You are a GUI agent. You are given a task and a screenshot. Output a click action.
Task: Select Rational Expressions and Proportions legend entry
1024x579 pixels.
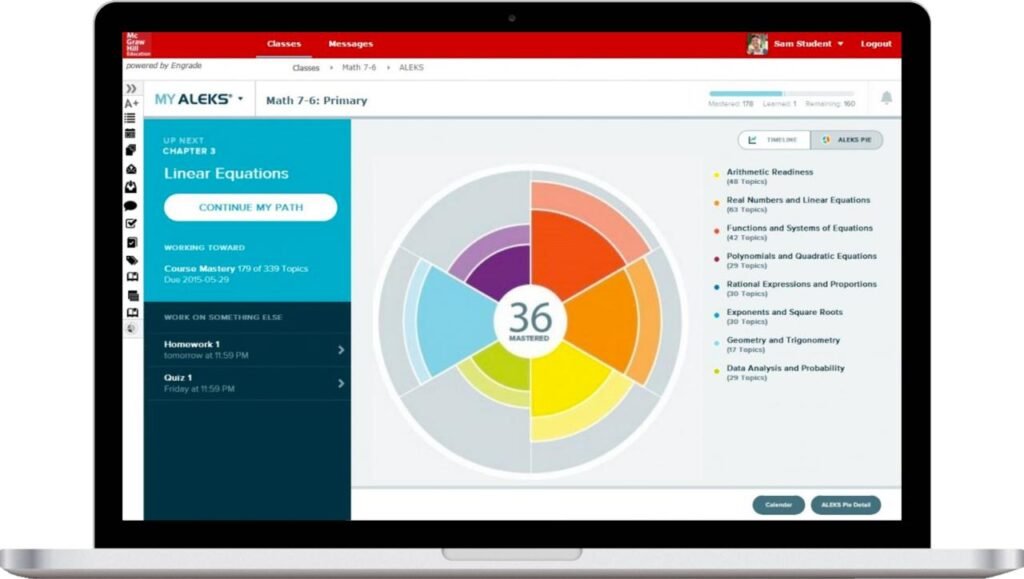pos(795,289)
